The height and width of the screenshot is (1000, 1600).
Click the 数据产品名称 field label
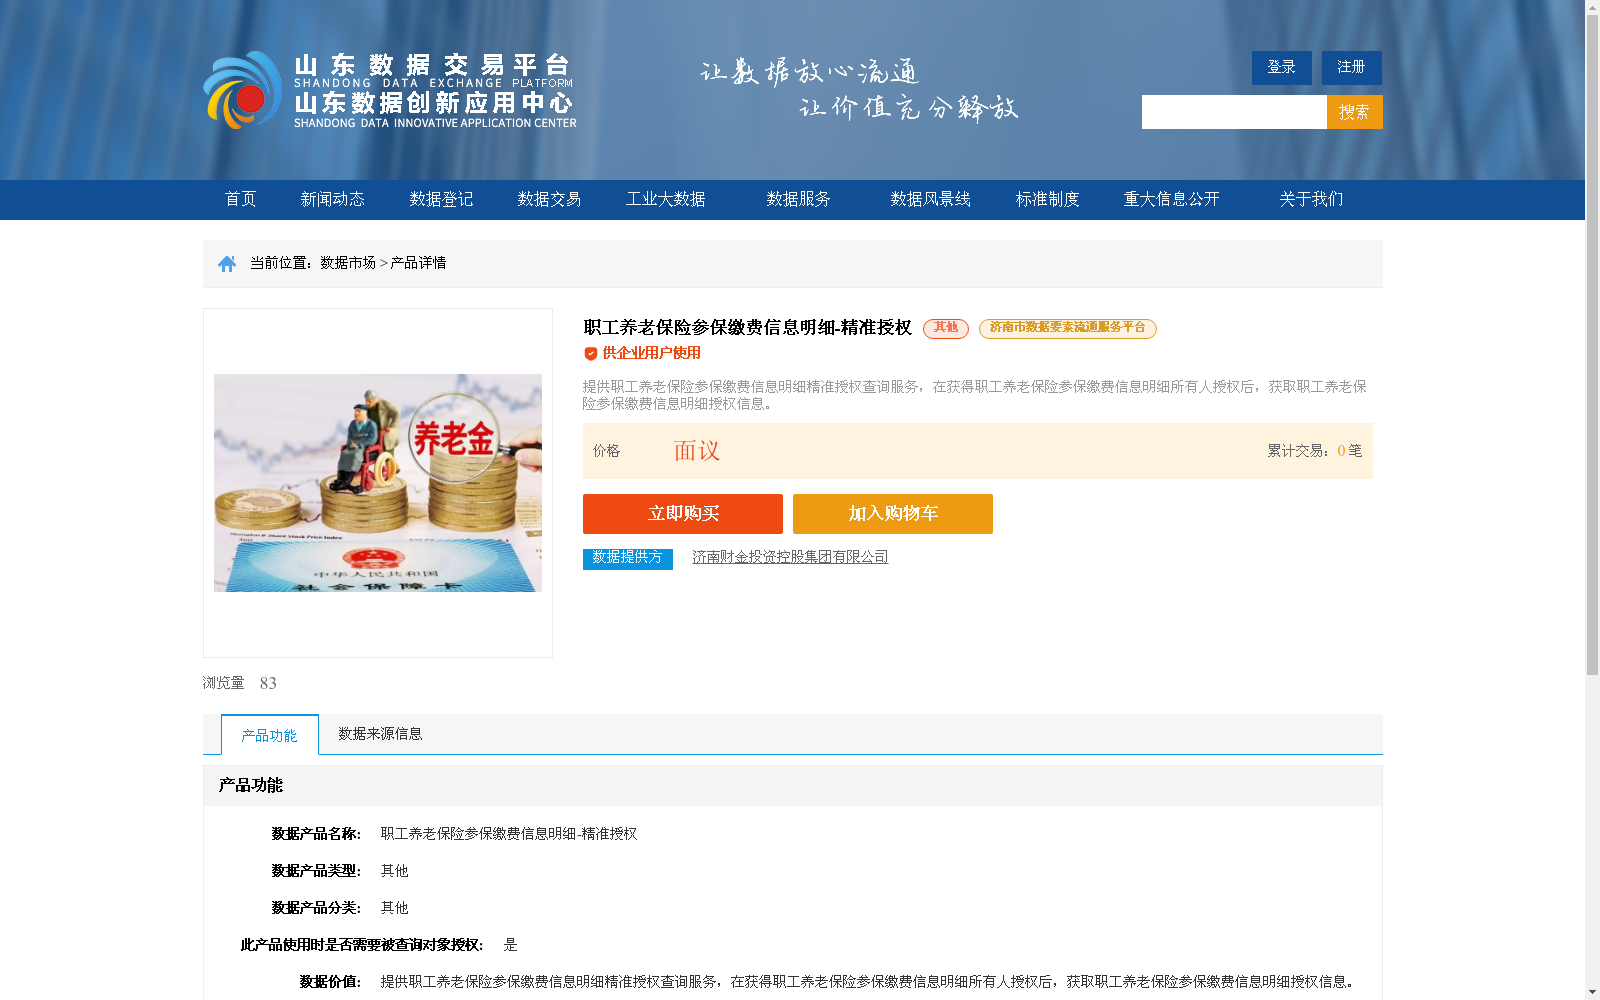(x=316, y=834)
